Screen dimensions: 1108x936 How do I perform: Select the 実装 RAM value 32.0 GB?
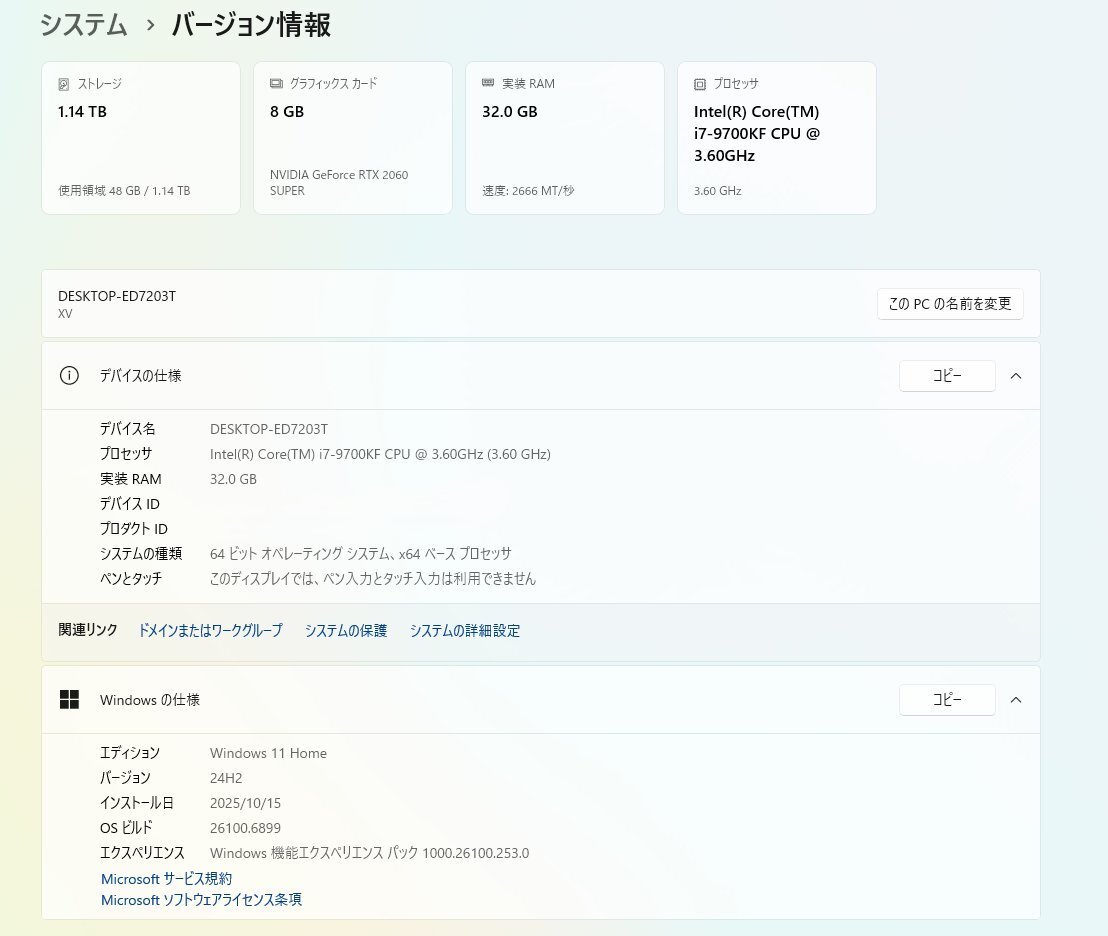pos(233,479)
